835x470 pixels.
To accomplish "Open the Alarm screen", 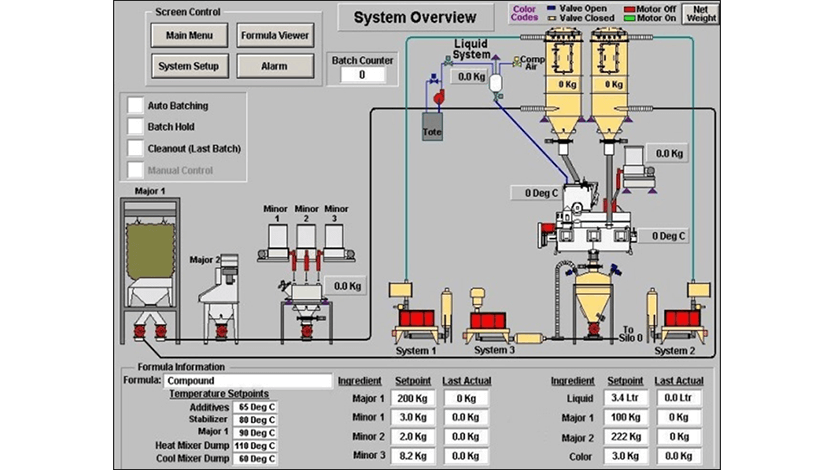I will 275,66.
